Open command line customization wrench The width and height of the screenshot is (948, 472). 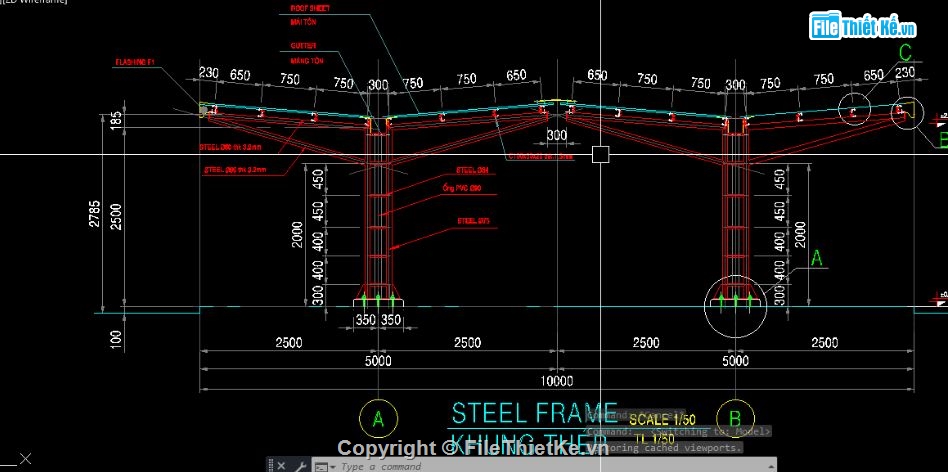pyautogui.click(x=299, y=465)
